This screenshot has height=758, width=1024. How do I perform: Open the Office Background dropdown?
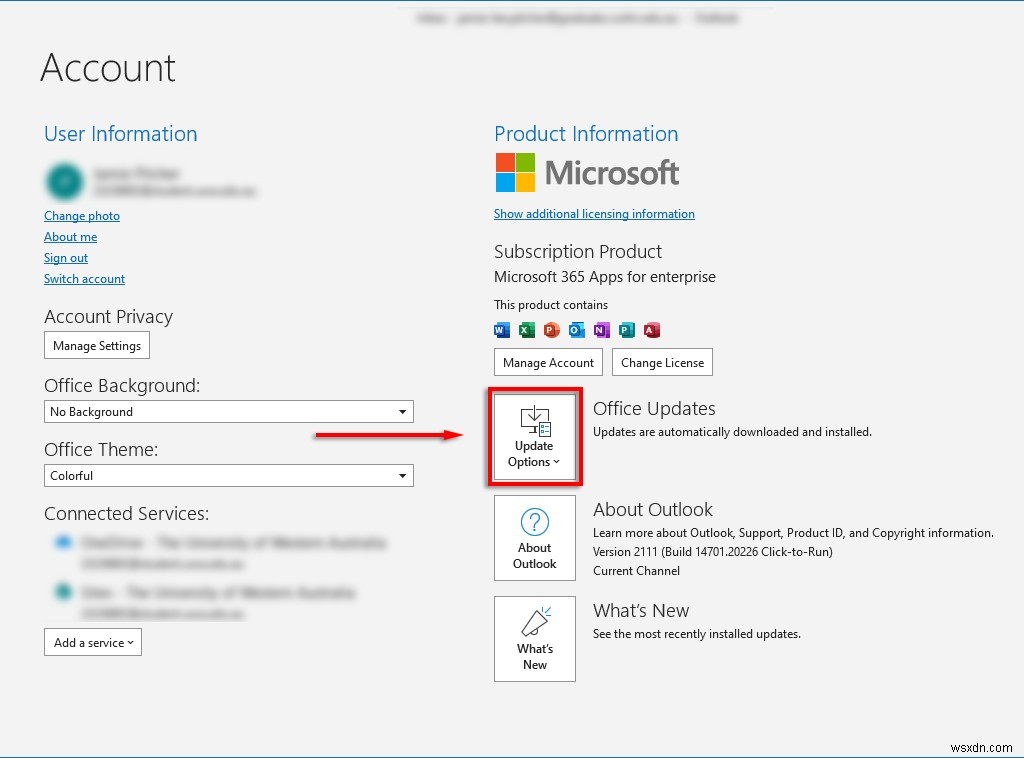(404, 411)
